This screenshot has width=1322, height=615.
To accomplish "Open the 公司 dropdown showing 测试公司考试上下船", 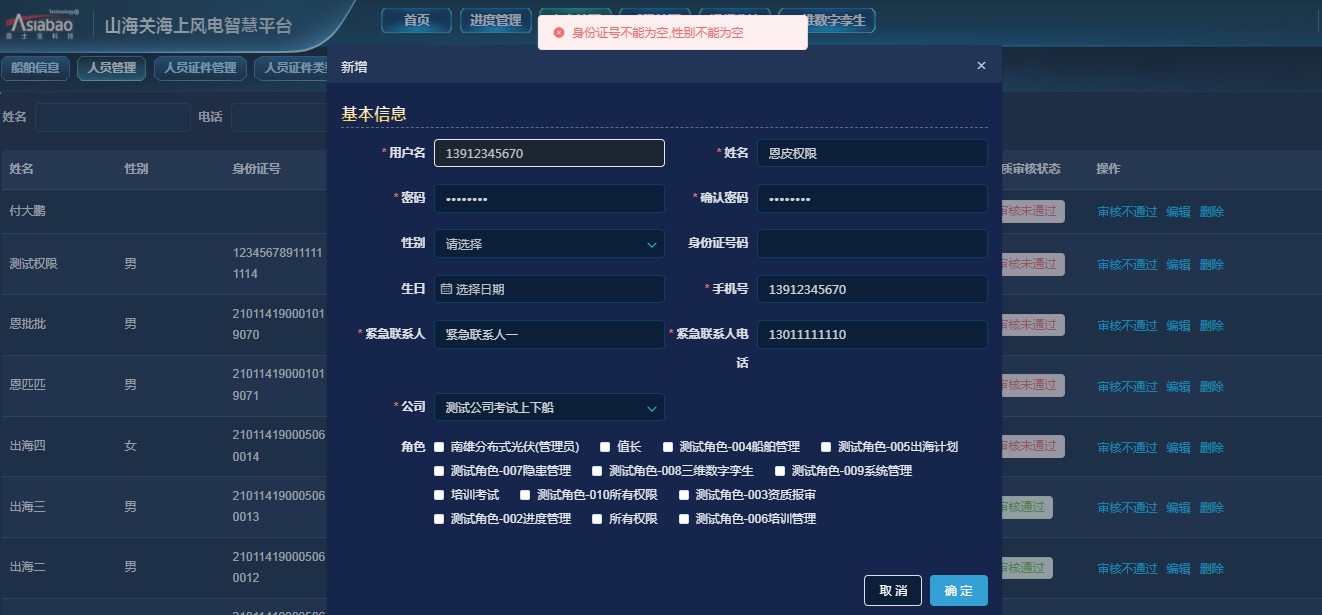I will [549, 407].
